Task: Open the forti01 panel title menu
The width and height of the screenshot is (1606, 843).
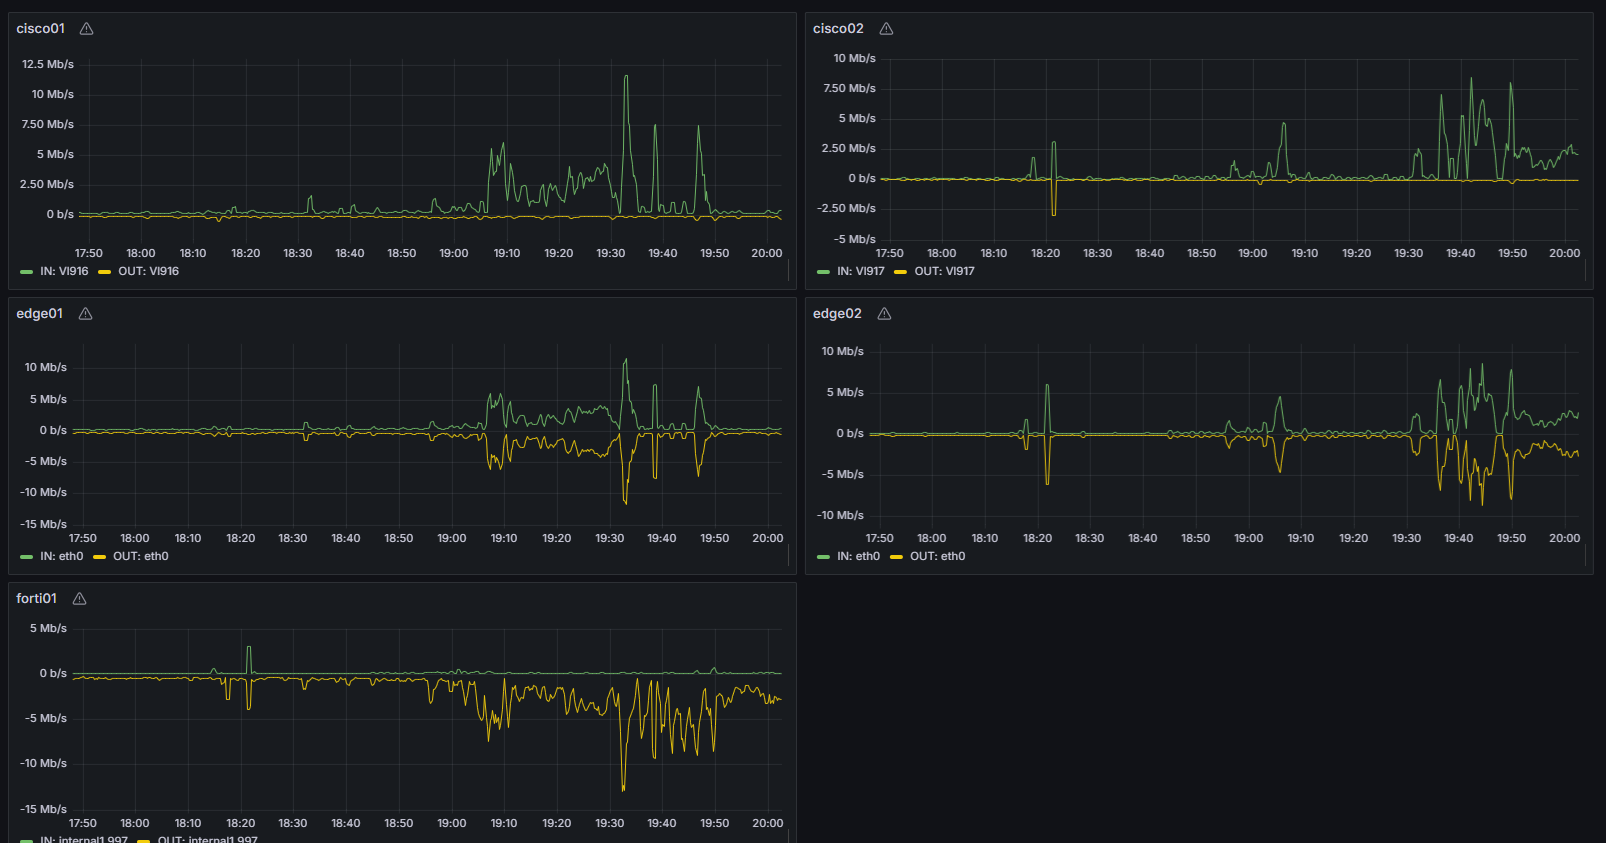Action: [x=36, y=599]
